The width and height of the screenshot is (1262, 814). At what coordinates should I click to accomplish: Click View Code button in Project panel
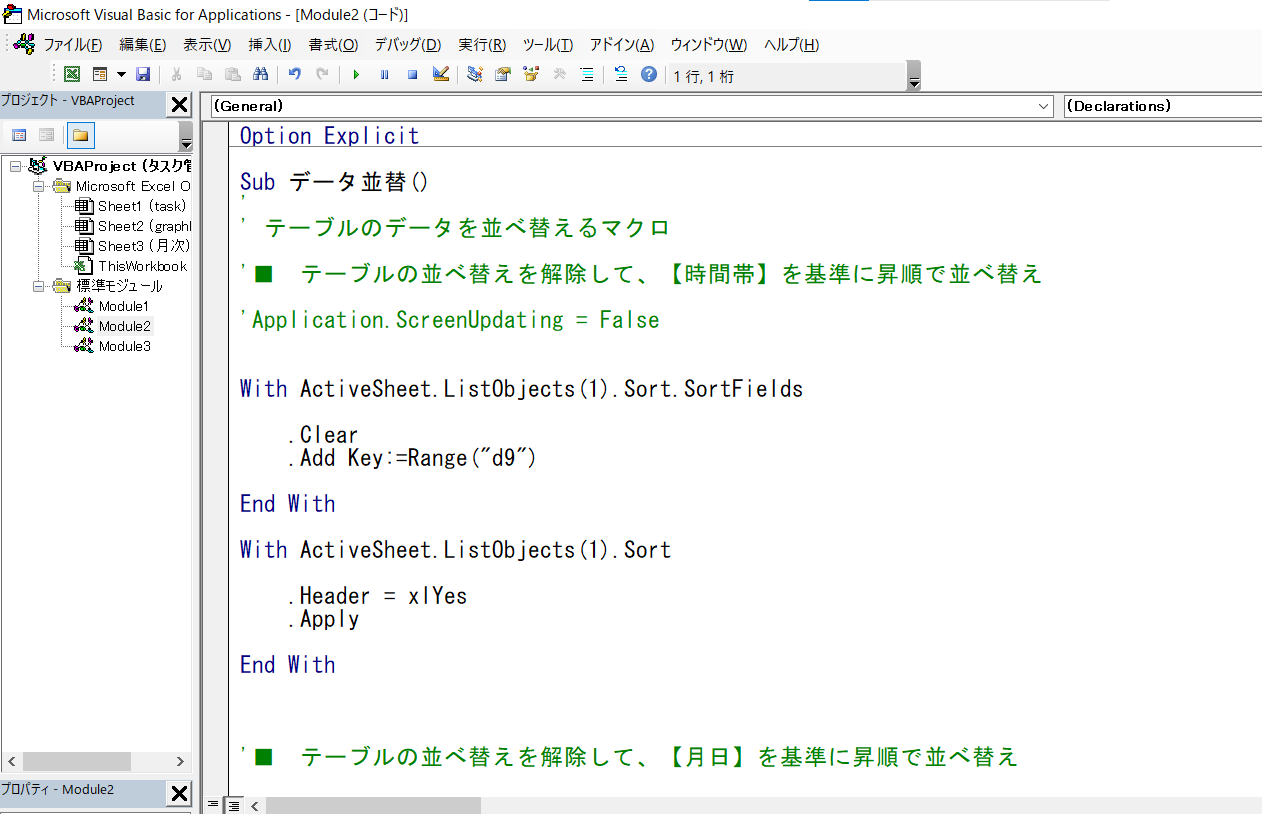19,135
